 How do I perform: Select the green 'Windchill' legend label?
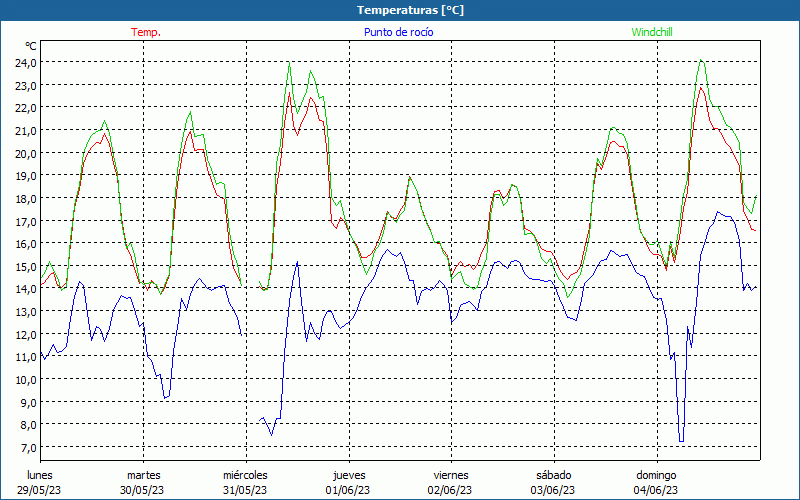pyautogui.click(x=652, y=32)
